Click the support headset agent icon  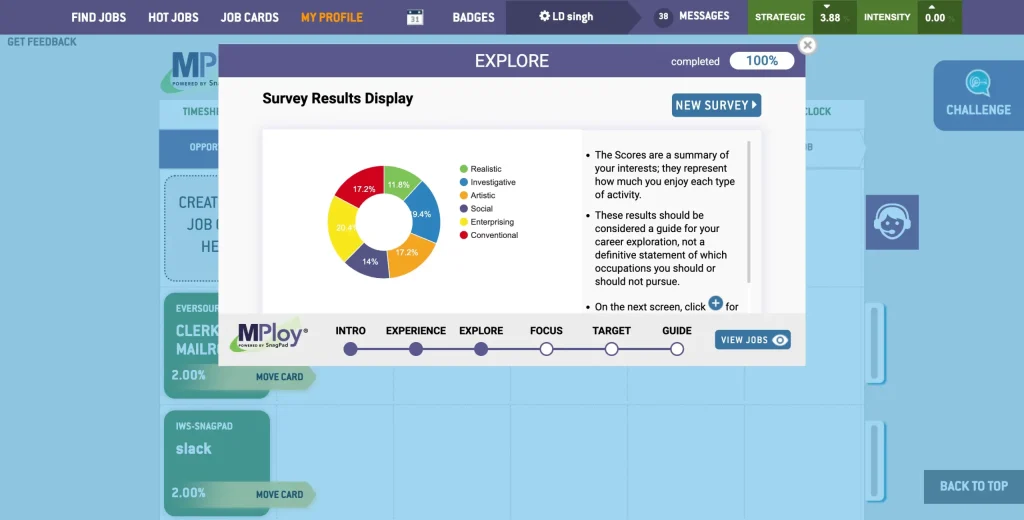click(x=891, y=222)
